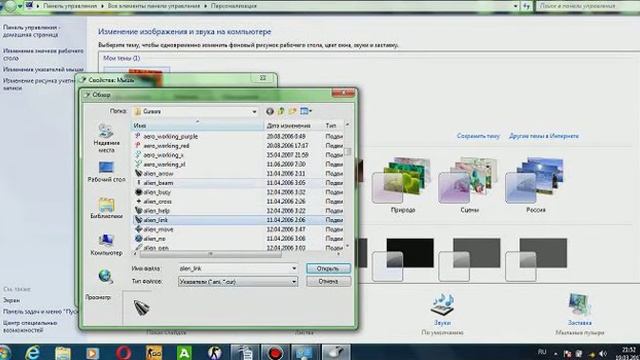Open Change desktop icons link

click(x=43, y=55)
